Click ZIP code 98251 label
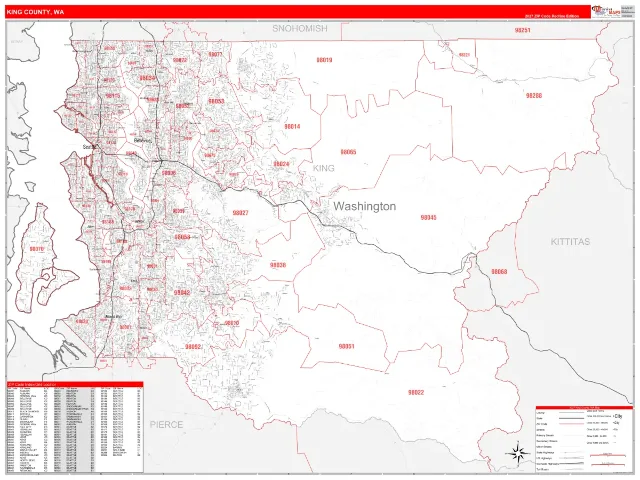The height and width of the screenshot is (480, 640). (x=522, y=30)
